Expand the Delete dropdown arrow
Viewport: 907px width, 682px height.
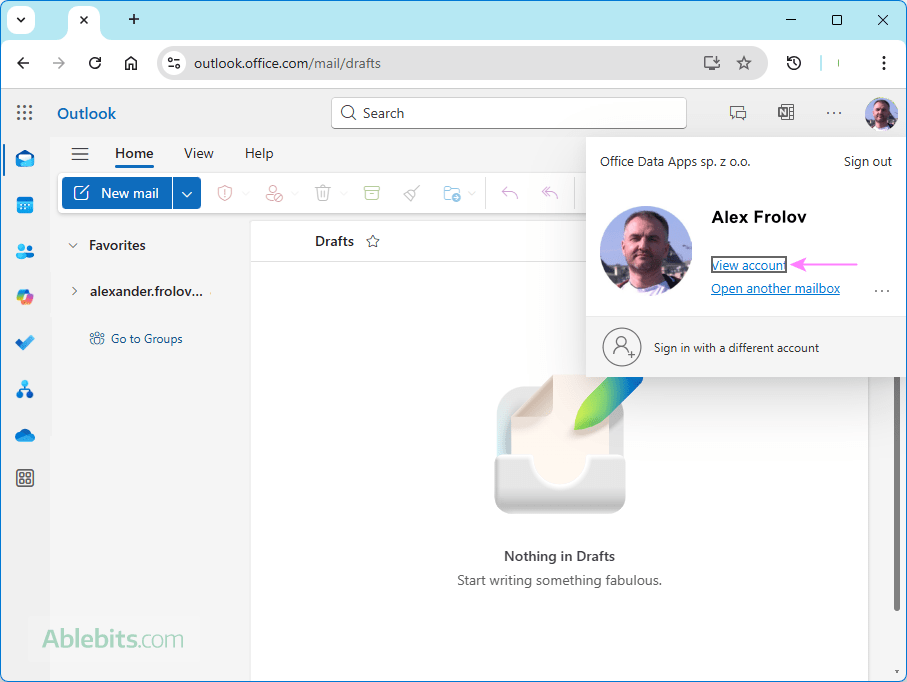[x=344, y=193]
